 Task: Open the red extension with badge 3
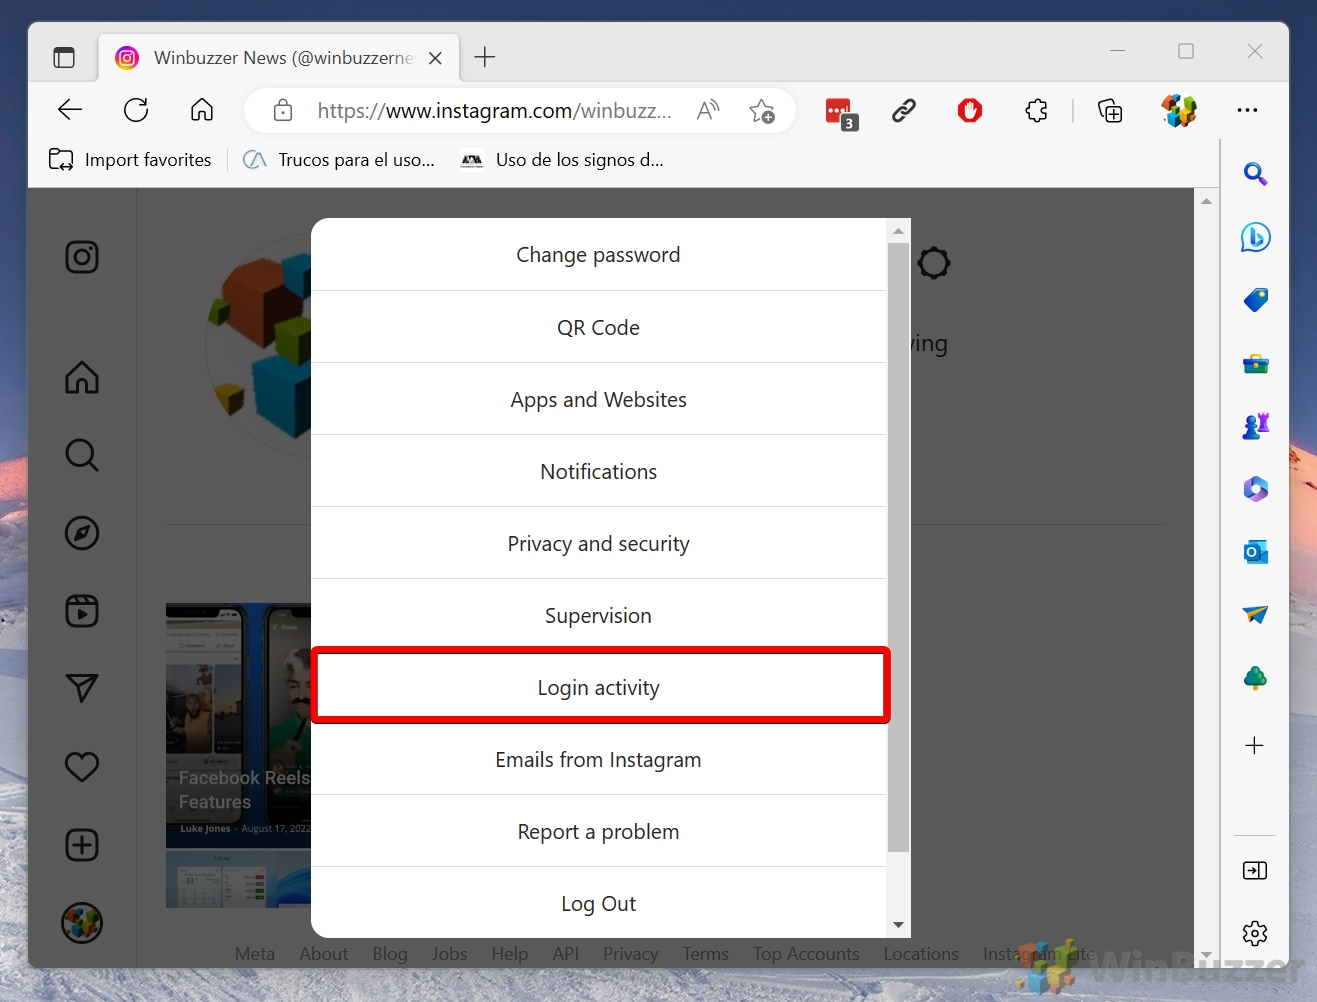tap(840, 112)
